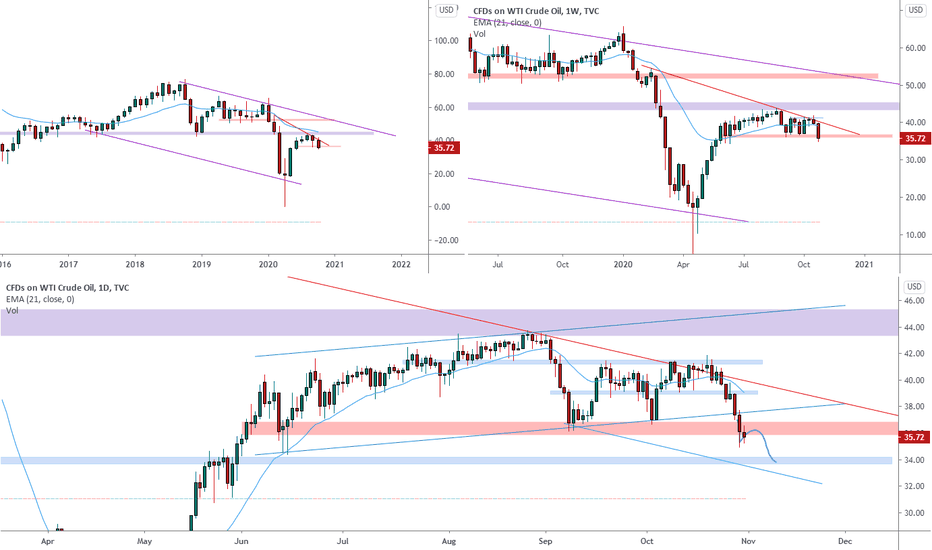This screenshot has width=932, height=550.
Task: Select the blue projected price arrow near November
Action: tap(761, 446)
